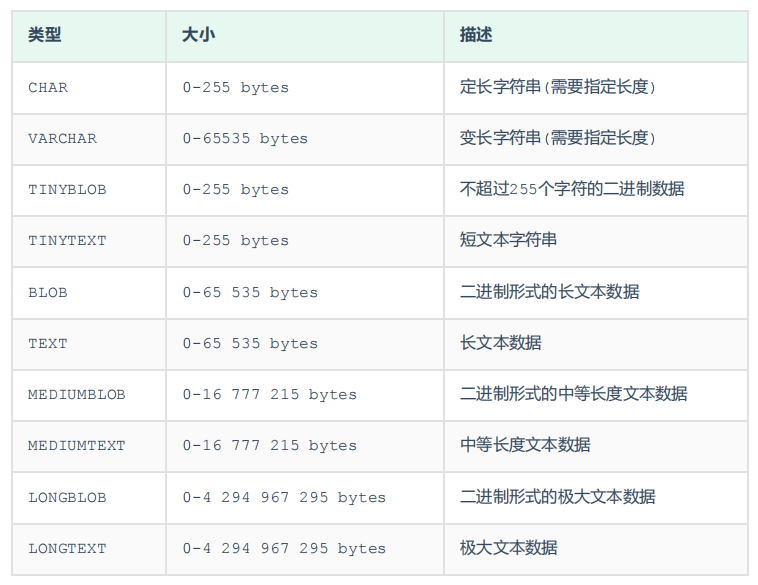
Task: Click the 0-4 294 967 295 bytes size for LONGTEXT
Action: coord(284,549)
